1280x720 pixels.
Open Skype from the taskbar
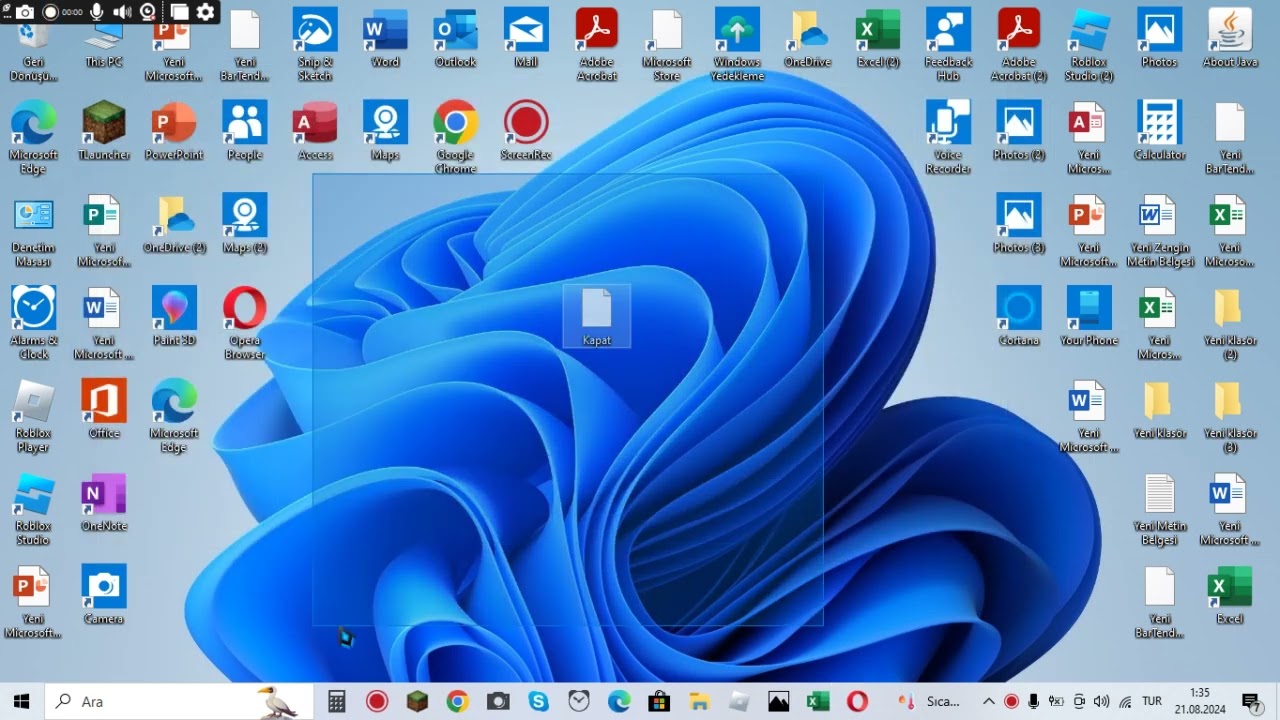538,702
